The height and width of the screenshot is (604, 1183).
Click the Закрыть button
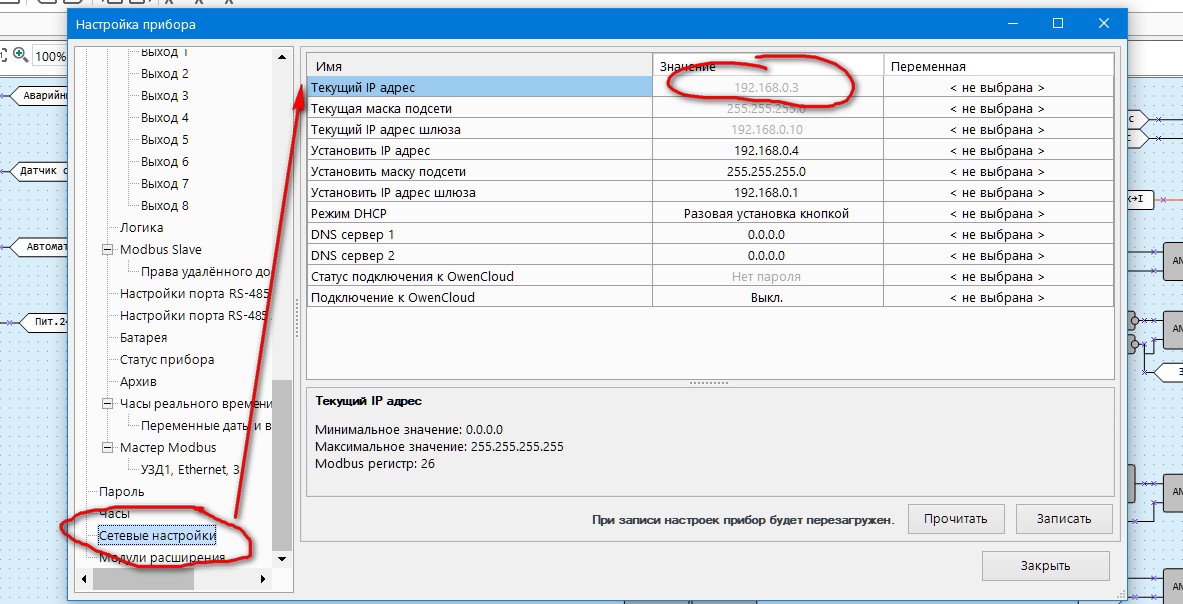point(1045,566)
